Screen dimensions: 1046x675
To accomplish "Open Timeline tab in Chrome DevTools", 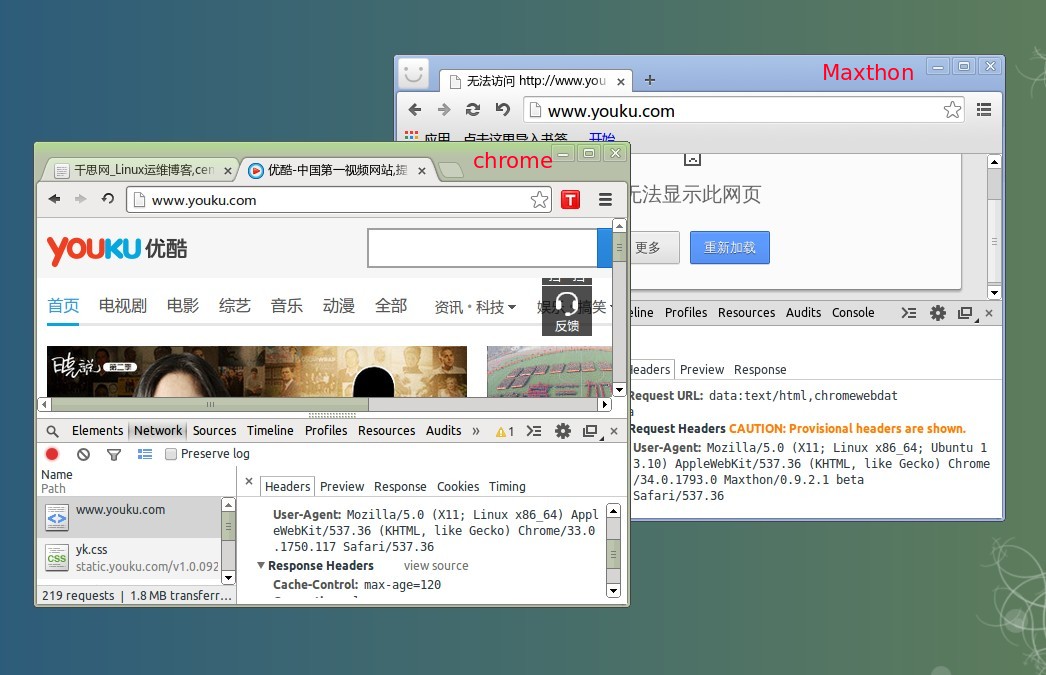I will [x=270, y=431].
